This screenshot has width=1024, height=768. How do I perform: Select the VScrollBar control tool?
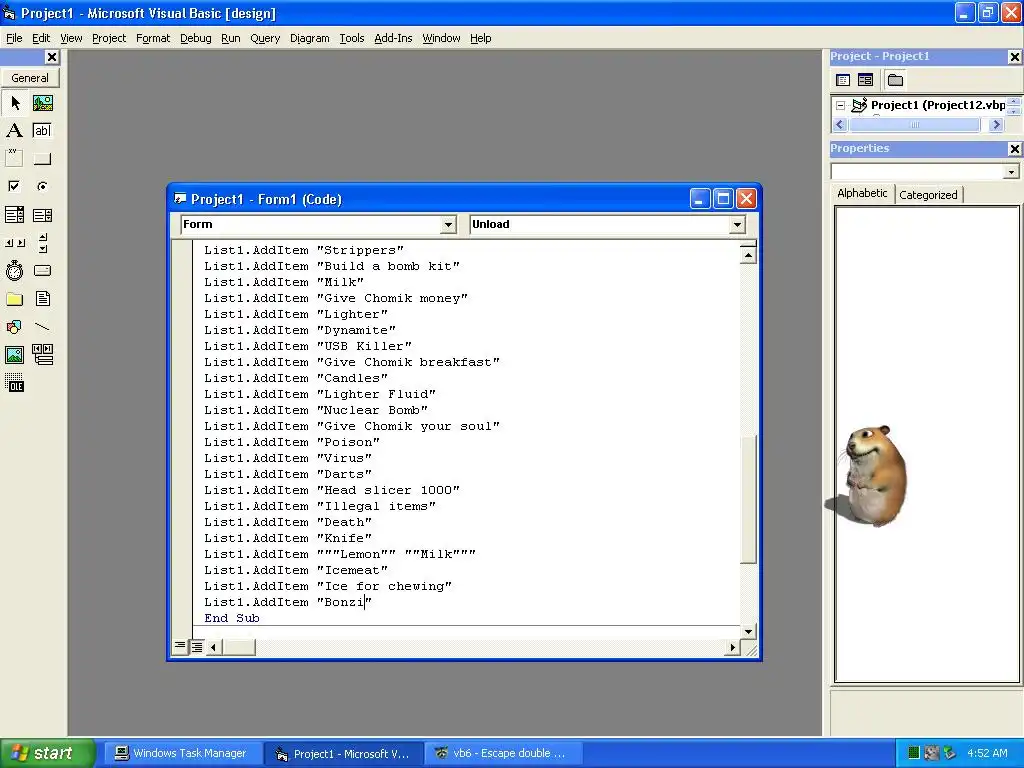(x=42, y=242)
